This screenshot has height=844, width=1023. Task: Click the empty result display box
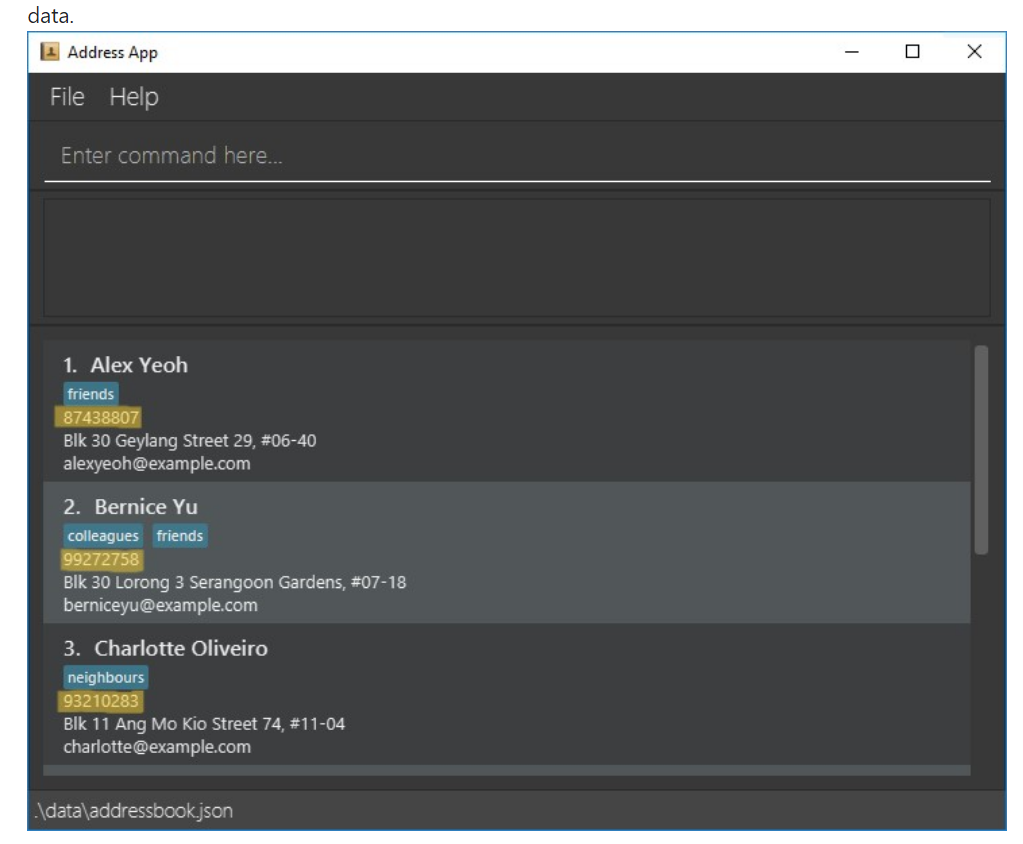click(x=517, y=258)
